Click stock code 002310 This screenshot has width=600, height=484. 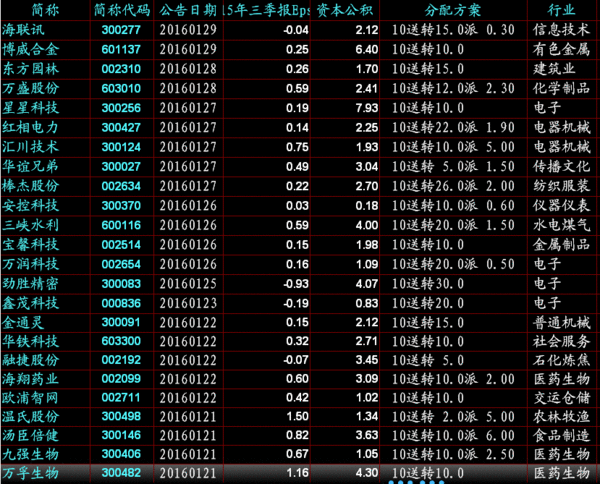click(121, 69)
